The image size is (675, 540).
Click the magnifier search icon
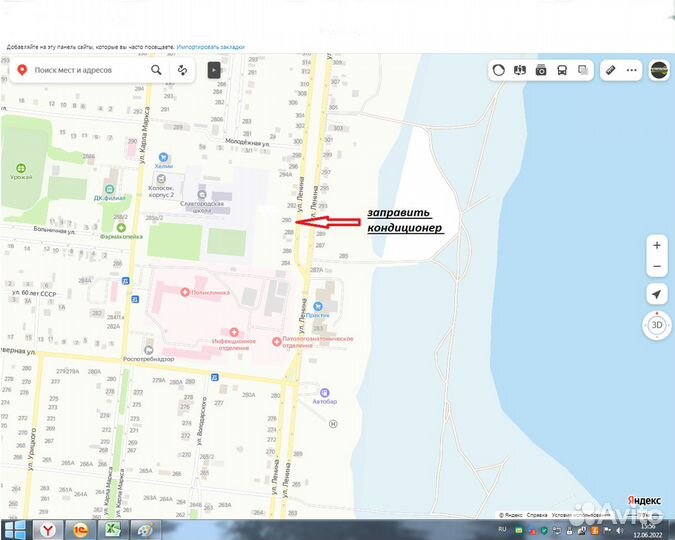point(156,70)
